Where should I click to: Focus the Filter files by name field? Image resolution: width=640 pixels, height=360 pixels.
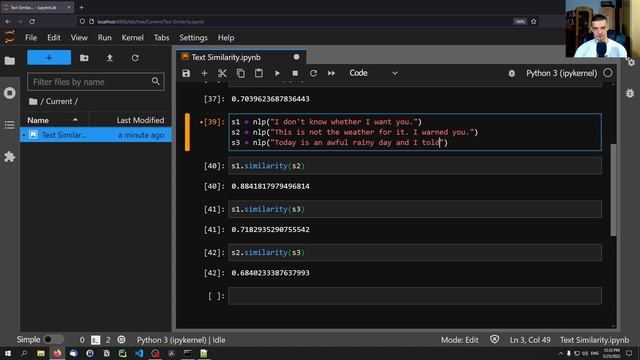(x=96, y=82)
